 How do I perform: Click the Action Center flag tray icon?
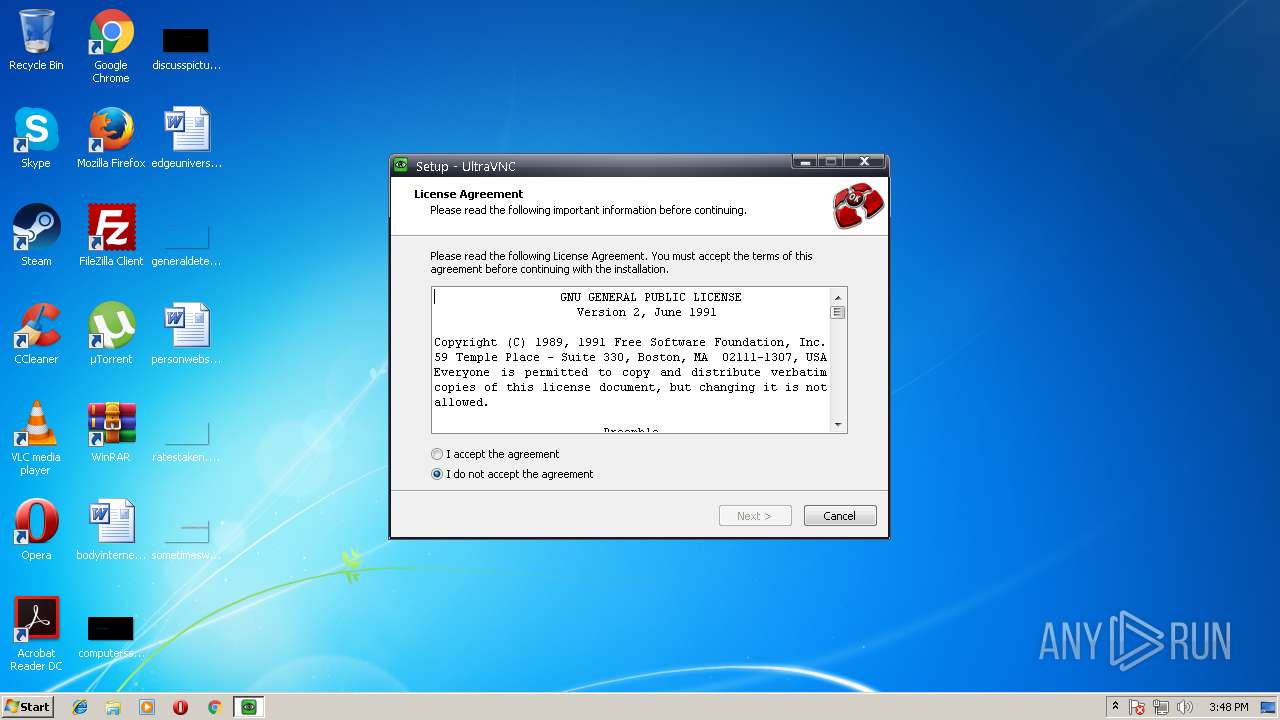click(x=1138, y=707)
